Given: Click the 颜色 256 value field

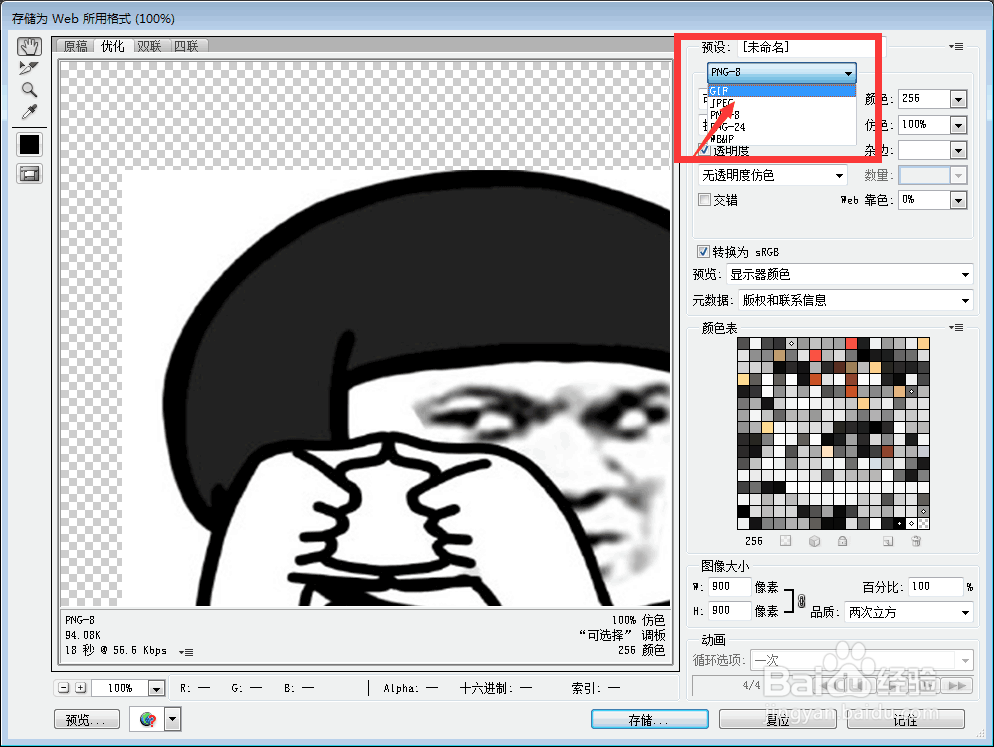Looking at the screenshot, I should (x=924, y=99).
